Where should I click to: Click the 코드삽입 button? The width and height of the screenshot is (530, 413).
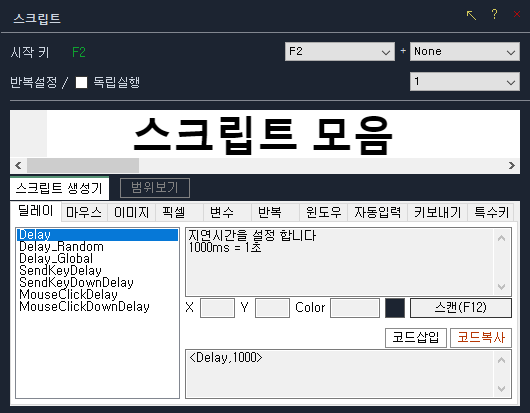[x=416, y=338]
